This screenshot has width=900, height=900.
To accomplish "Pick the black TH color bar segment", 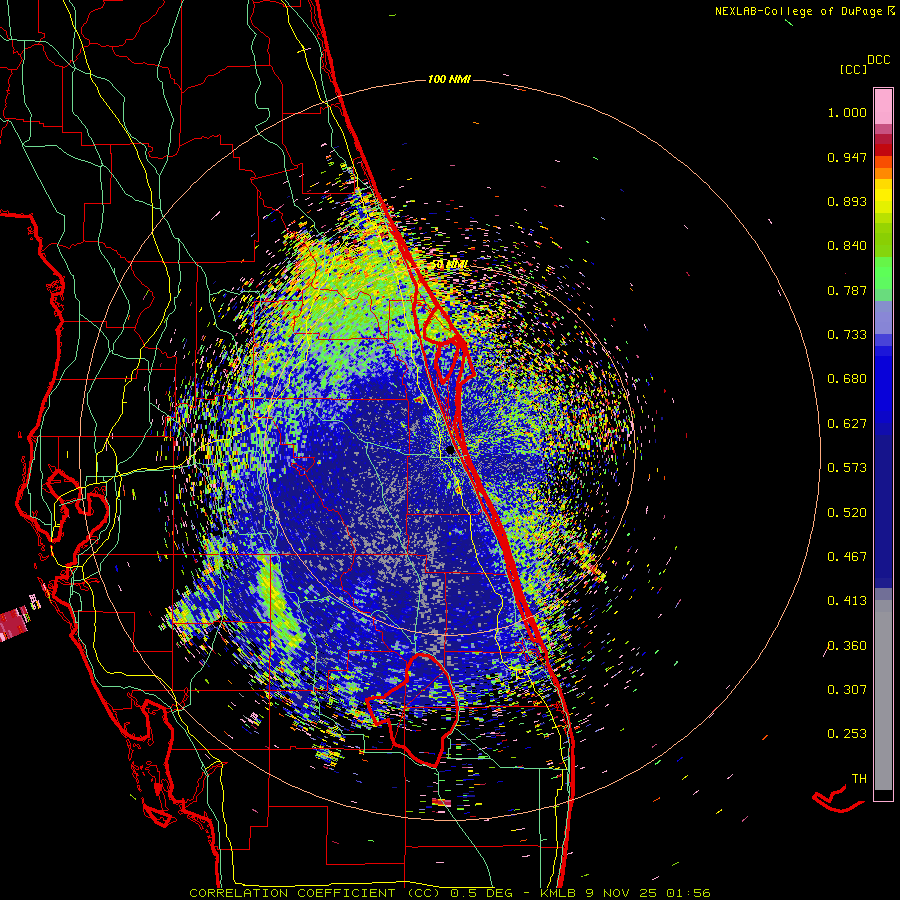I will [883, 795].
